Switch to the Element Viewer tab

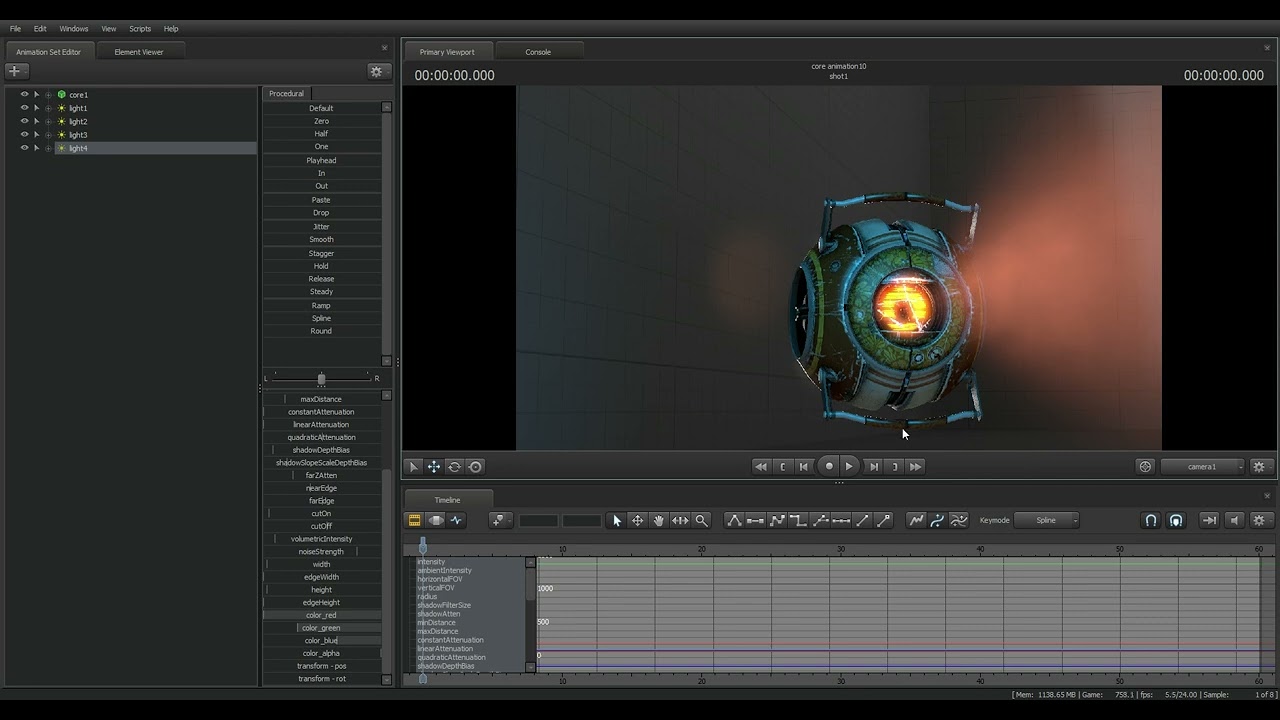(139, 52)
